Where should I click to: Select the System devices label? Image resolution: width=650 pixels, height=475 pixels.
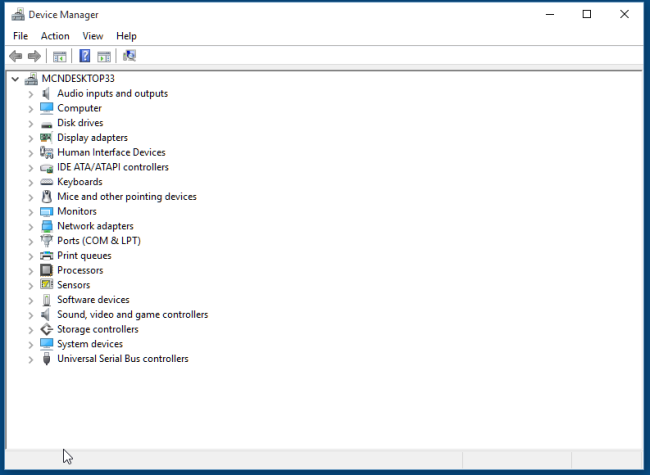click(90, 344)
